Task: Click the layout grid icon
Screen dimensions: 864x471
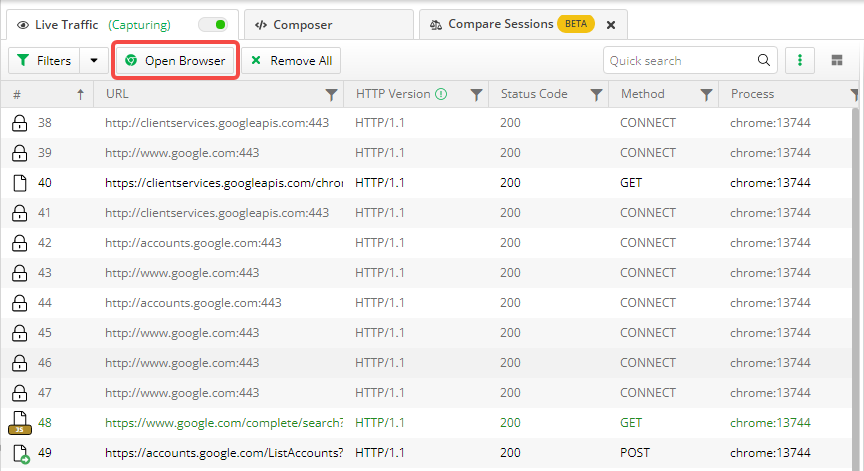Action: pyautogui.click(x=836, y=61)
